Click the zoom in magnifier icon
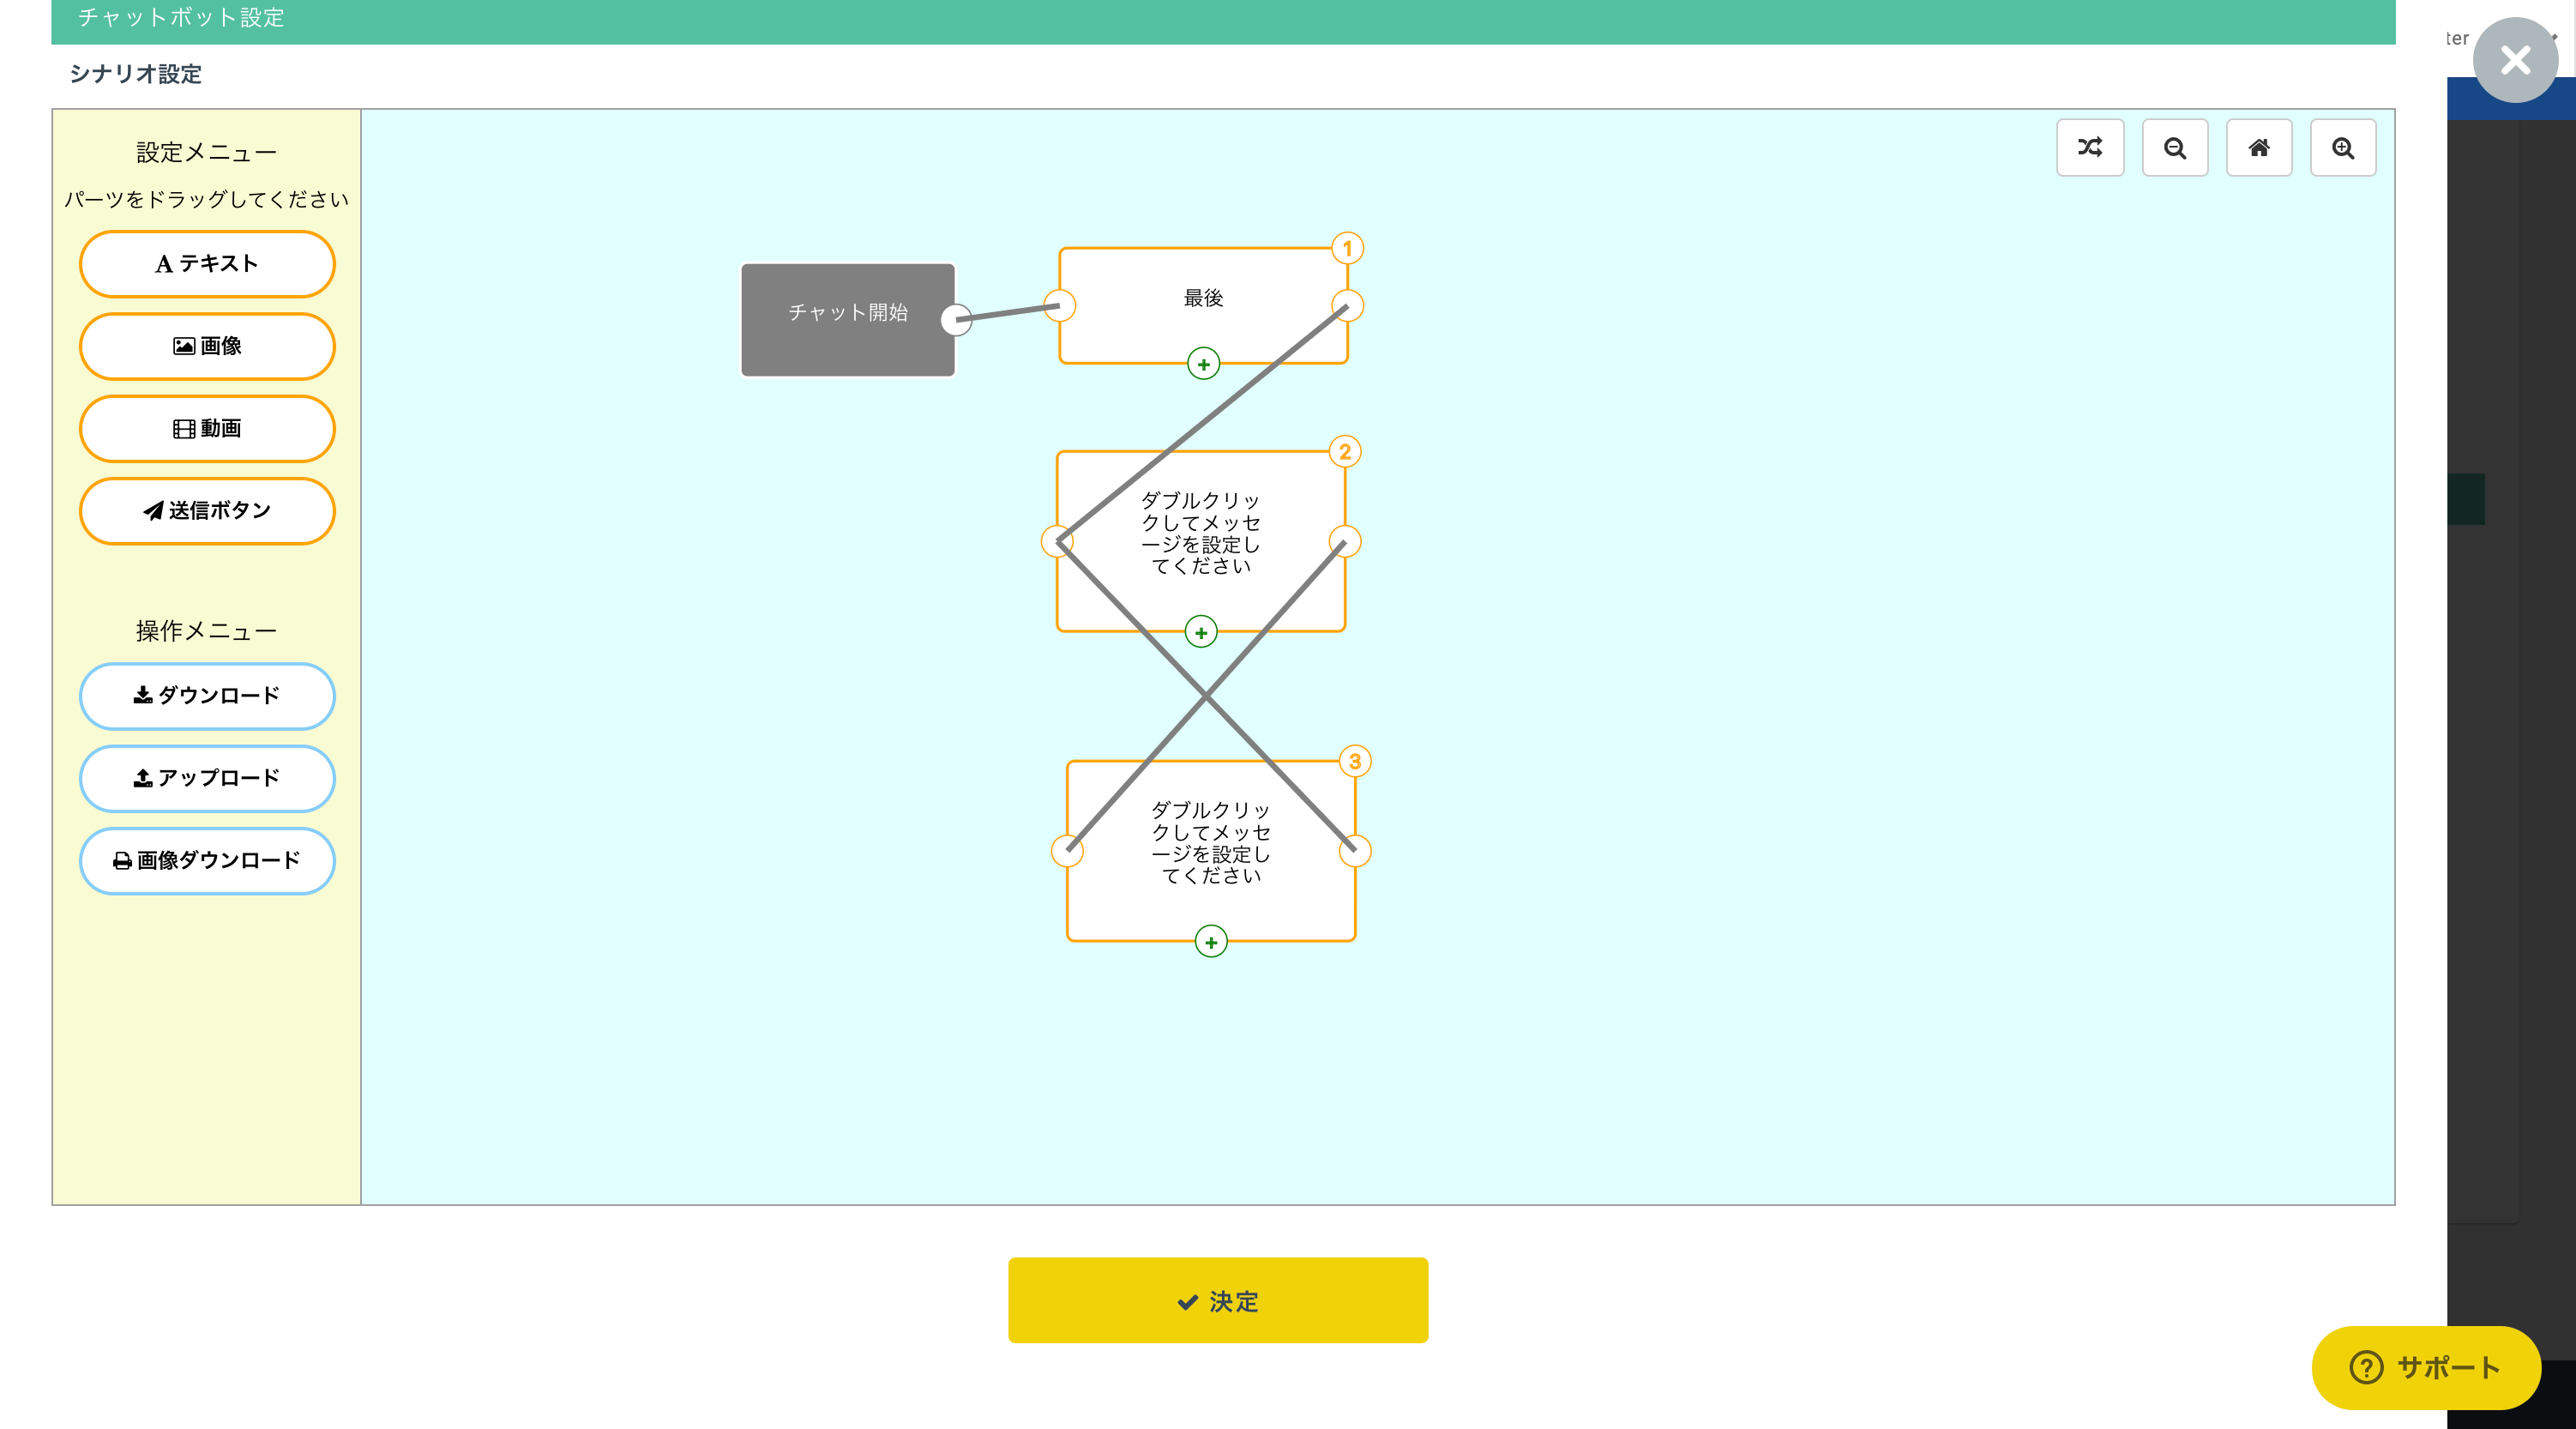Screen dimensions: 2576x1429 (x=2342, y=148)
